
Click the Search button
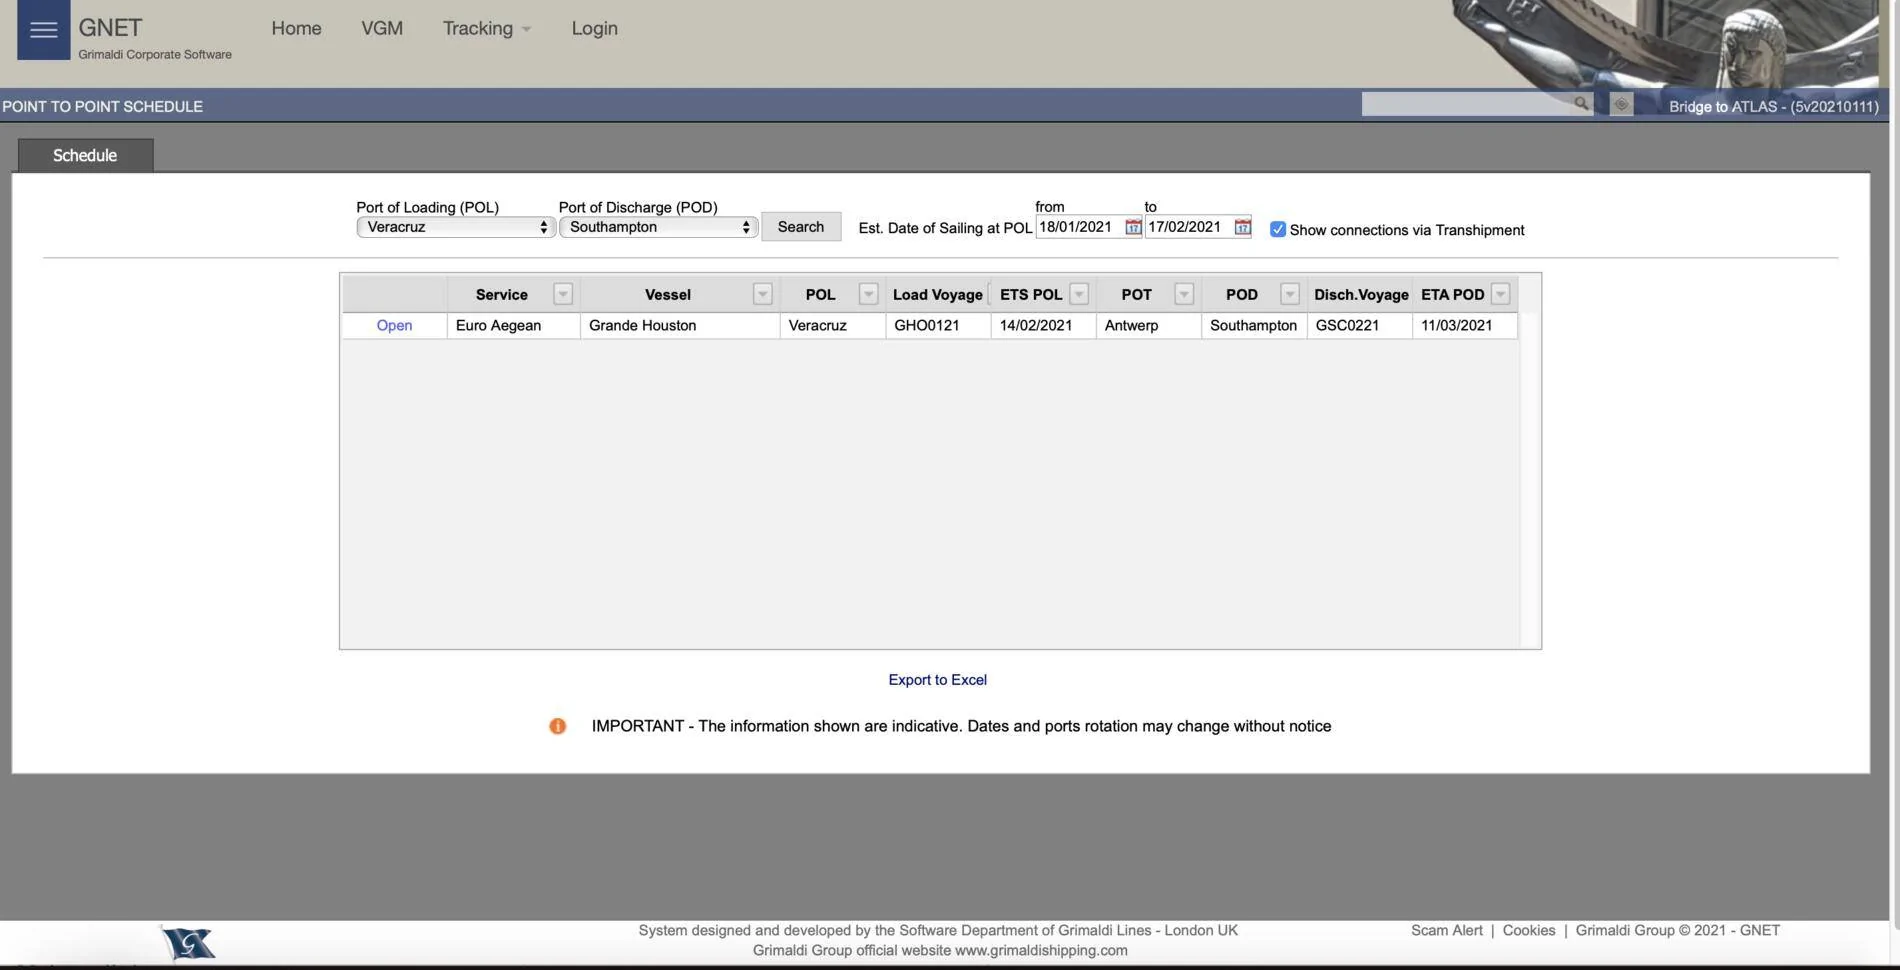[801, 227]
